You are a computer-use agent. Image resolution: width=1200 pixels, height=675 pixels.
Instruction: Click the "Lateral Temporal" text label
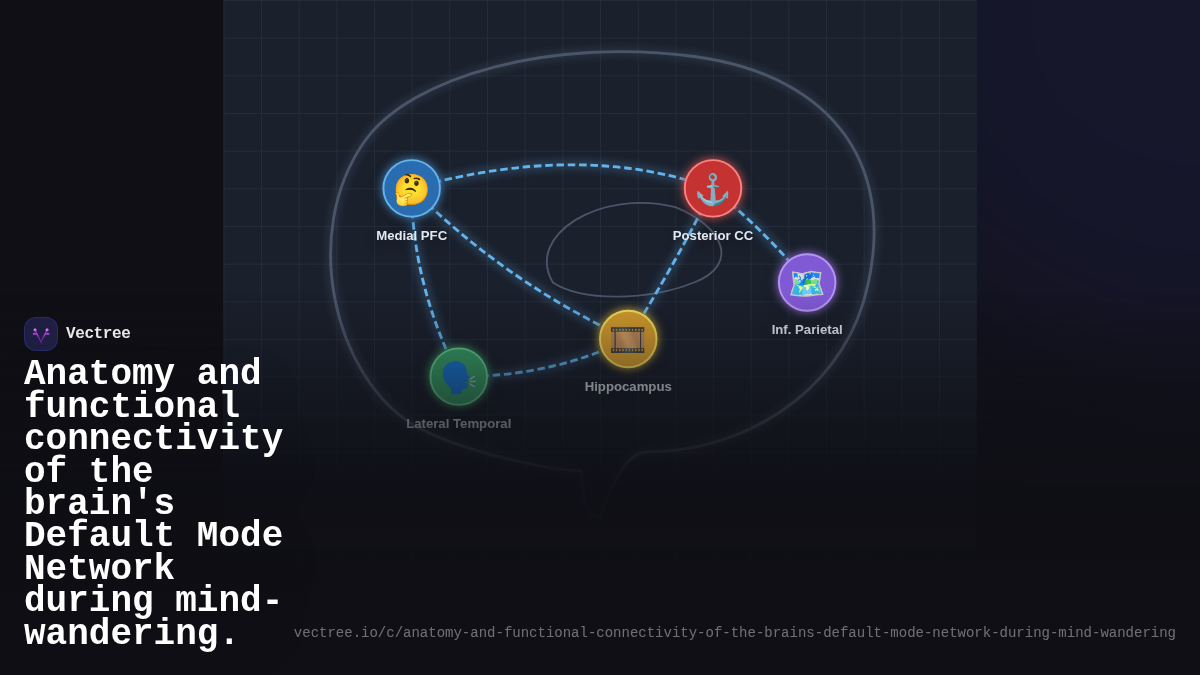(x=458, y=424)
